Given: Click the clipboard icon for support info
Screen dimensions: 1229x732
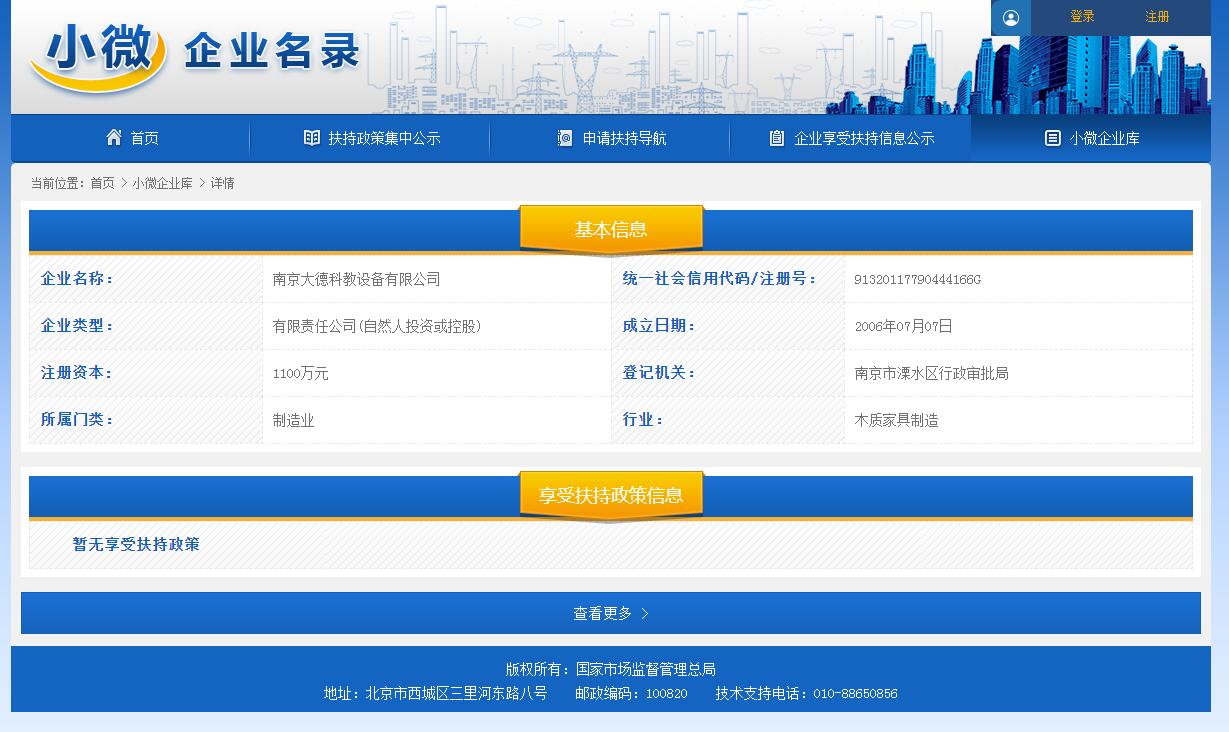Looking at the screenshot, I should [x=777, y=138].
